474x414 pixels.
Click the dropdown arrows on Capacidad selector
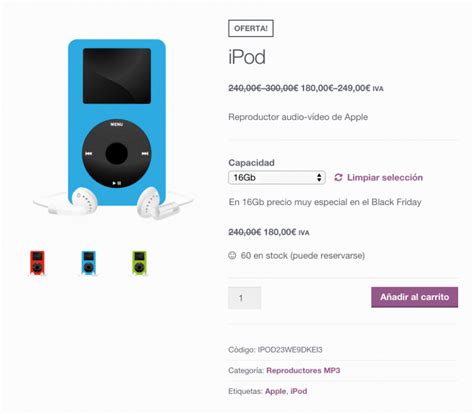319,177
